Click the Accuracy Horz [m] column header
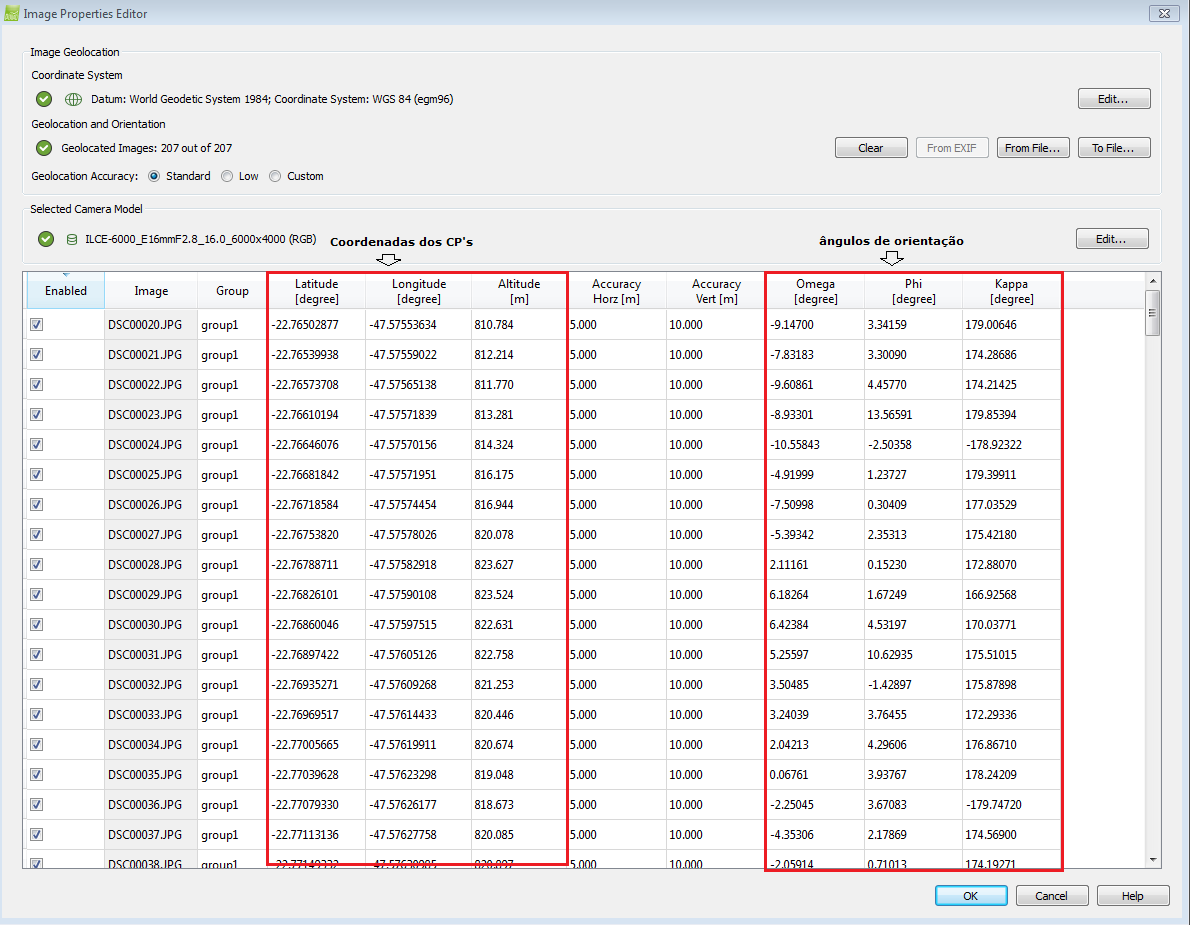Image resolution: width=1190 pixels, height=925 pixels. [616, 291]
